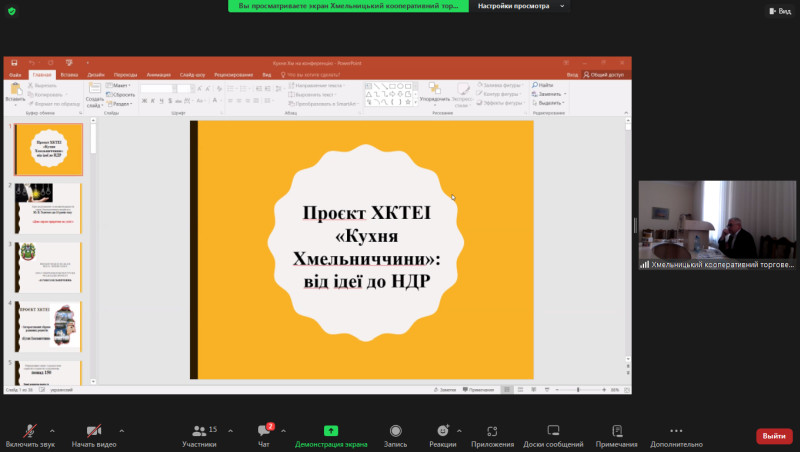800x452 pixels.
Task: Open the Дизайн ribbon tab
Action: pyautogui.click(x=96, y=74)
